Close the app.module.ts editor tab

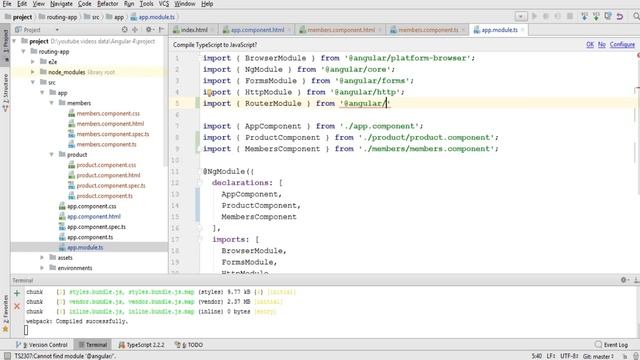pos(522,30)
